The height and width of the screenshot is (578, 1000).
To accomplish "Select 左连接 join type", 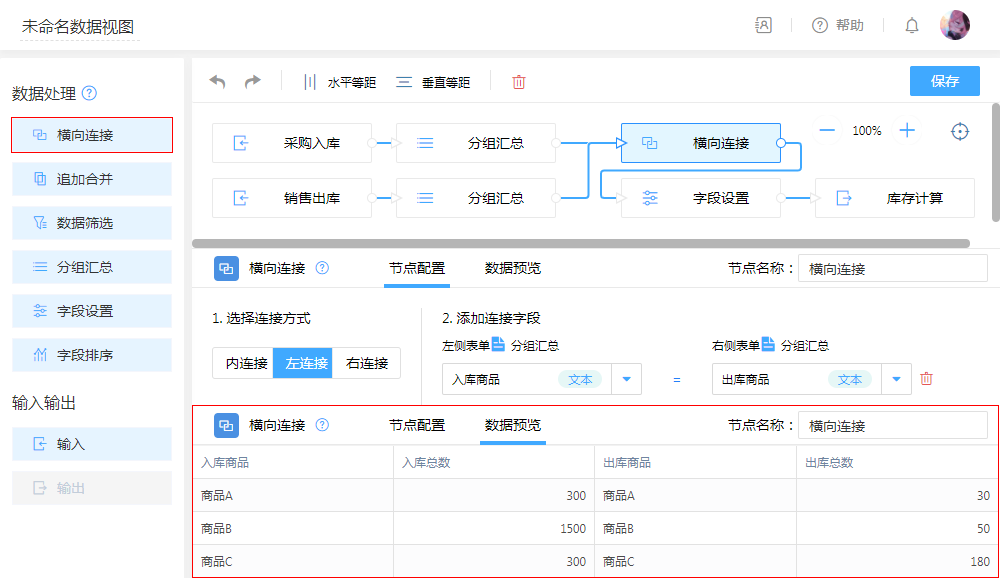I will [303, 363].
